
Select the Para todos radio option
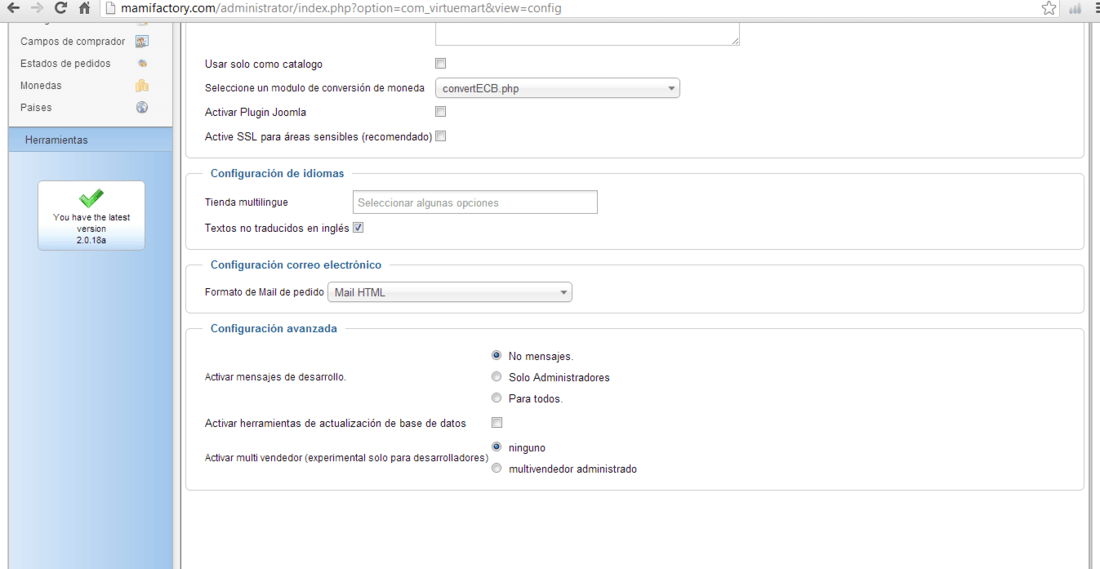pos(497,398)
